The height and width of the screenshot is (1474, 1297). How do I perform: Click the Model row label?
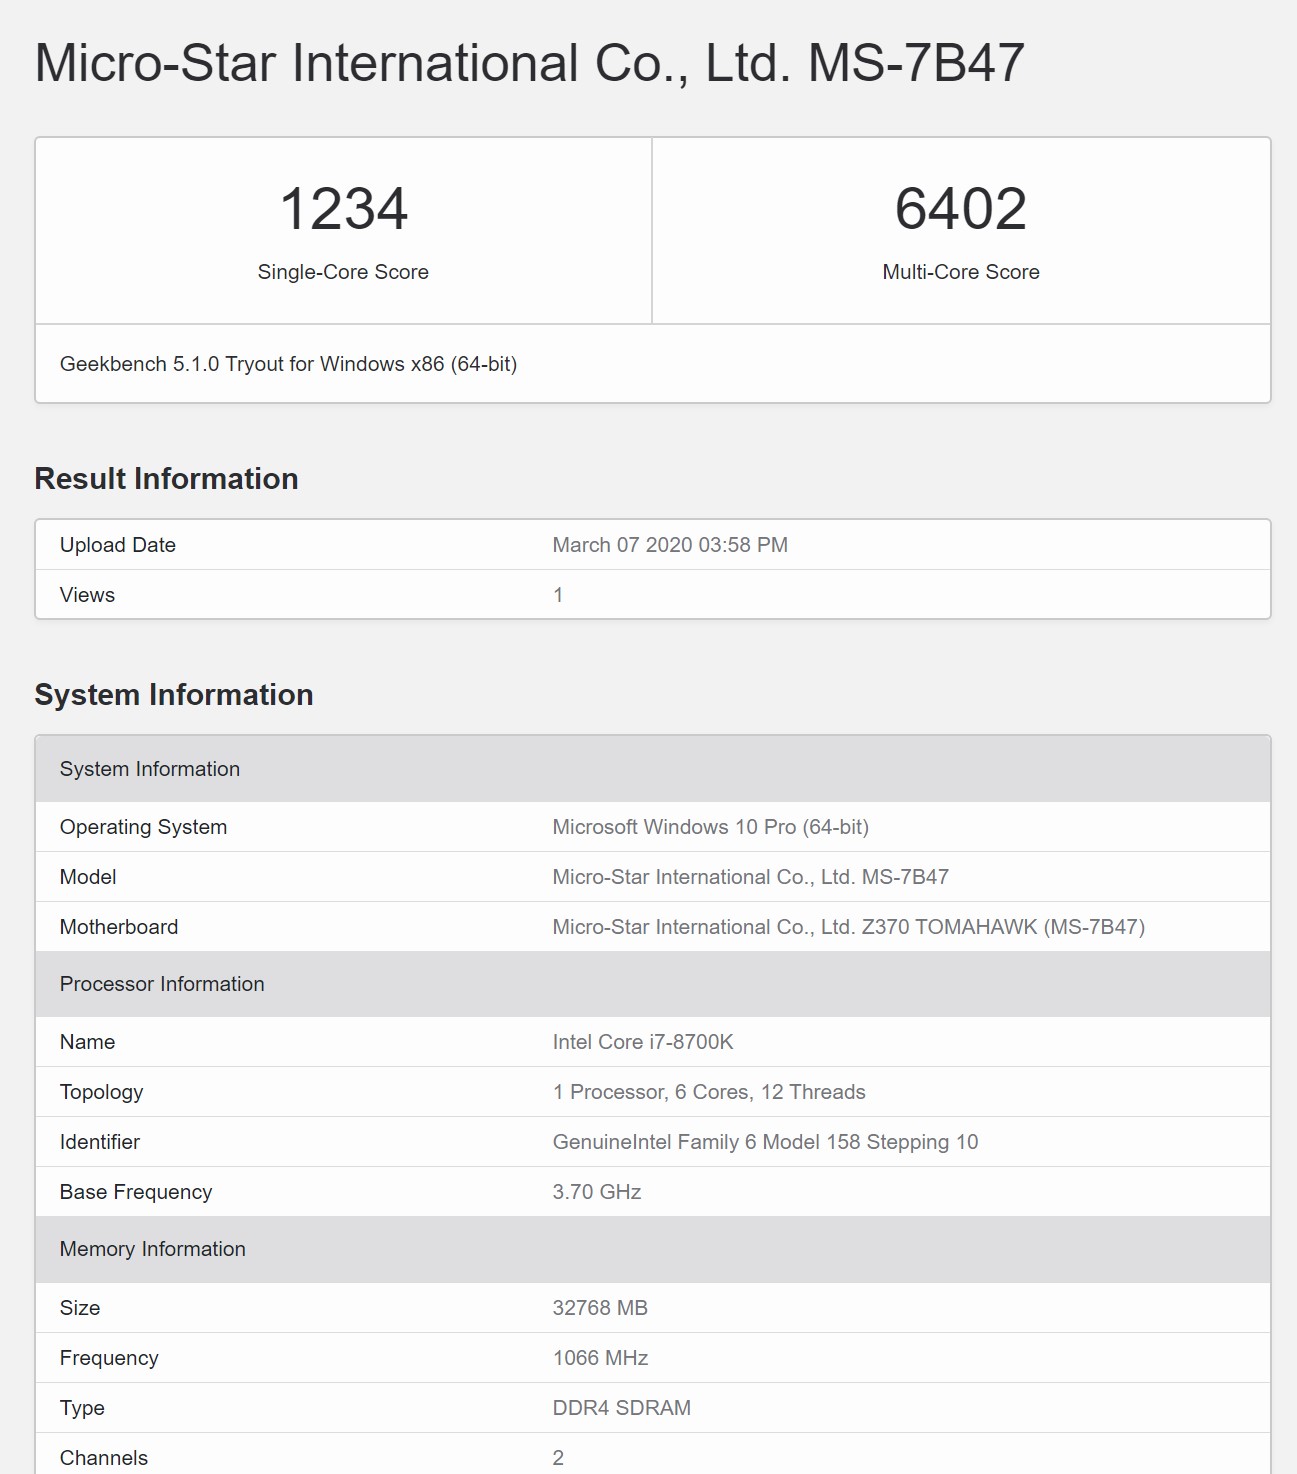pyautogui.click(x=88, y=877)
